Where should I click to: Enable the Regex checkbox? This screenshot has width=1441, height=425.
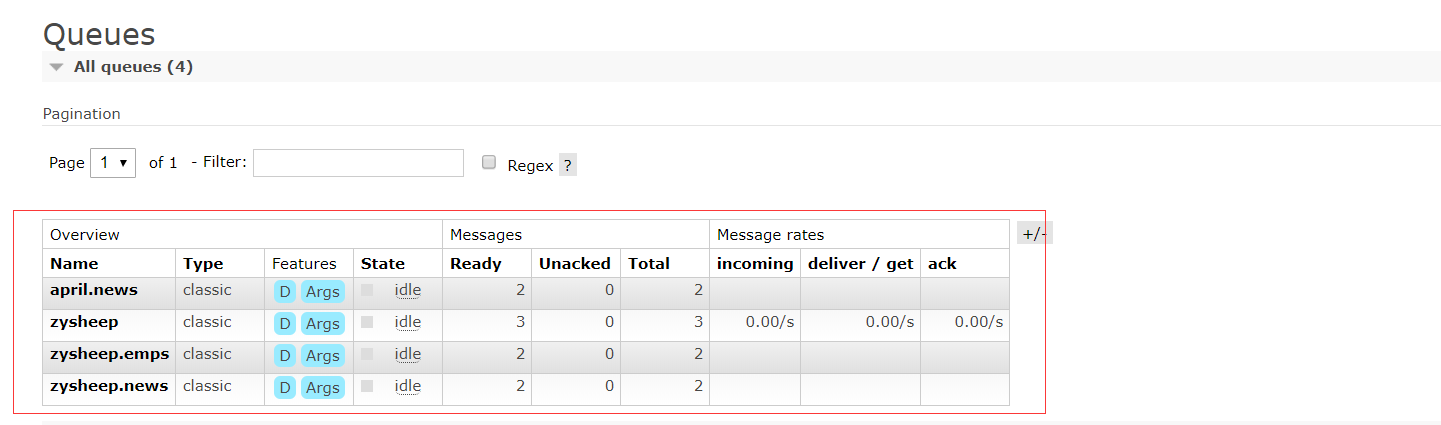(x=489, y=163)
